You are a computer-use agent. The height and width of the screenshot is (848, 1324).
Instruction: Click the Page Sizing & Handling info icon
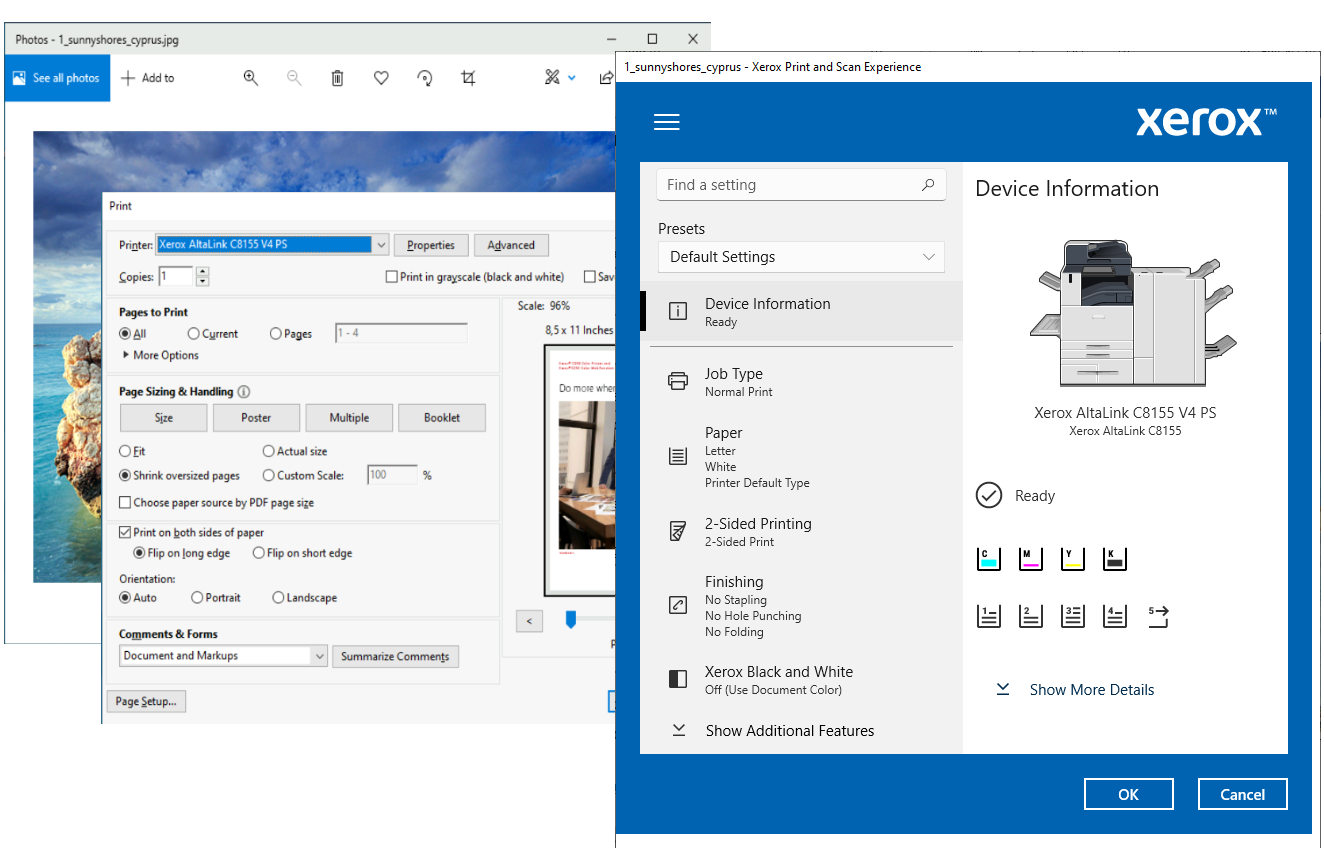[x=244, y=392]
